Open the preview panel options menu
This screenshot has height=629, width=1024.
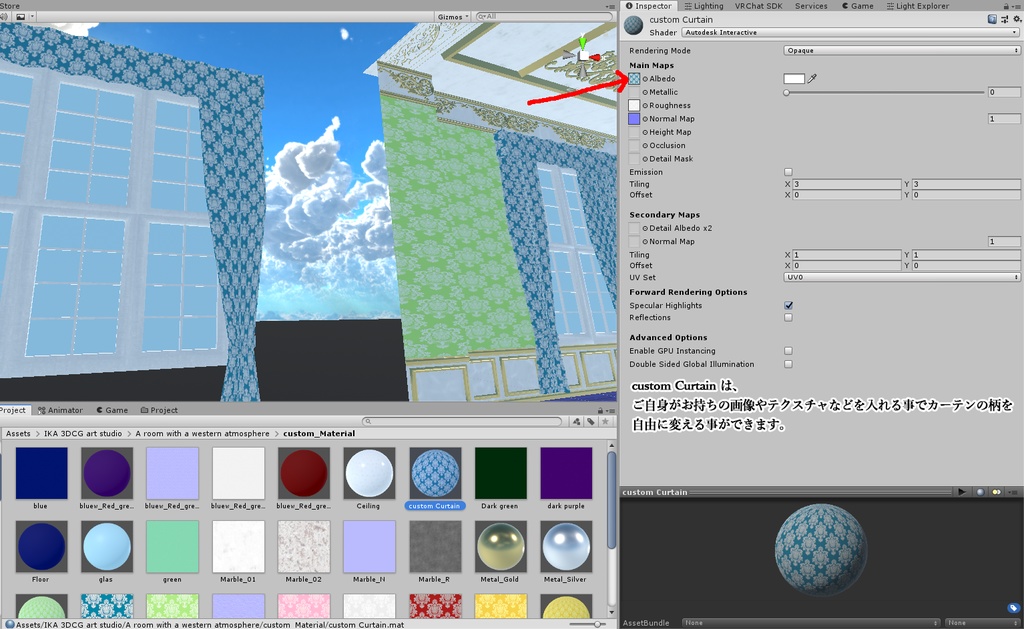(x=1013, y=492)
